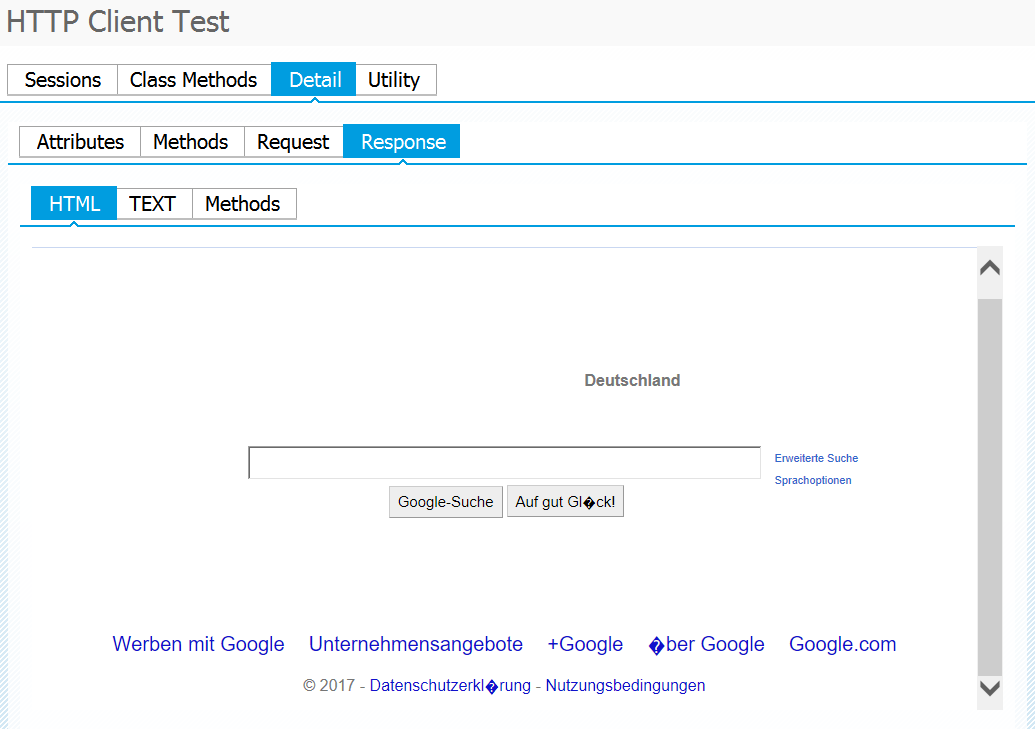Viewport: 1035px width, 729px height.
Task: Open Methods tab beside TEXT
Action: [243, 204]
